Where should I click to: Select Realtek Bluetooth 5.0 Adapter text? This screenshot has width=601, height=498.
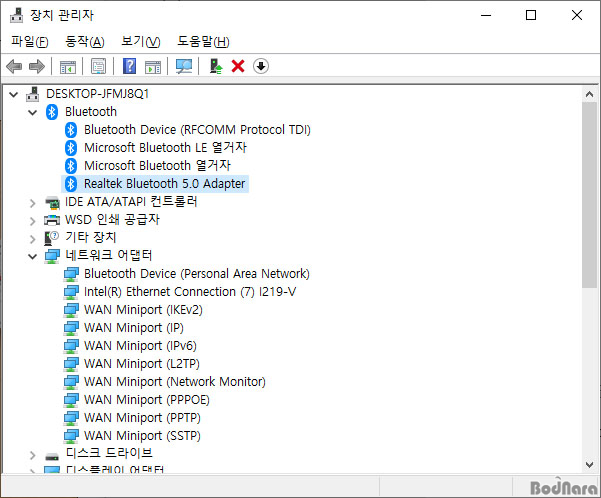tap(164, 184)
